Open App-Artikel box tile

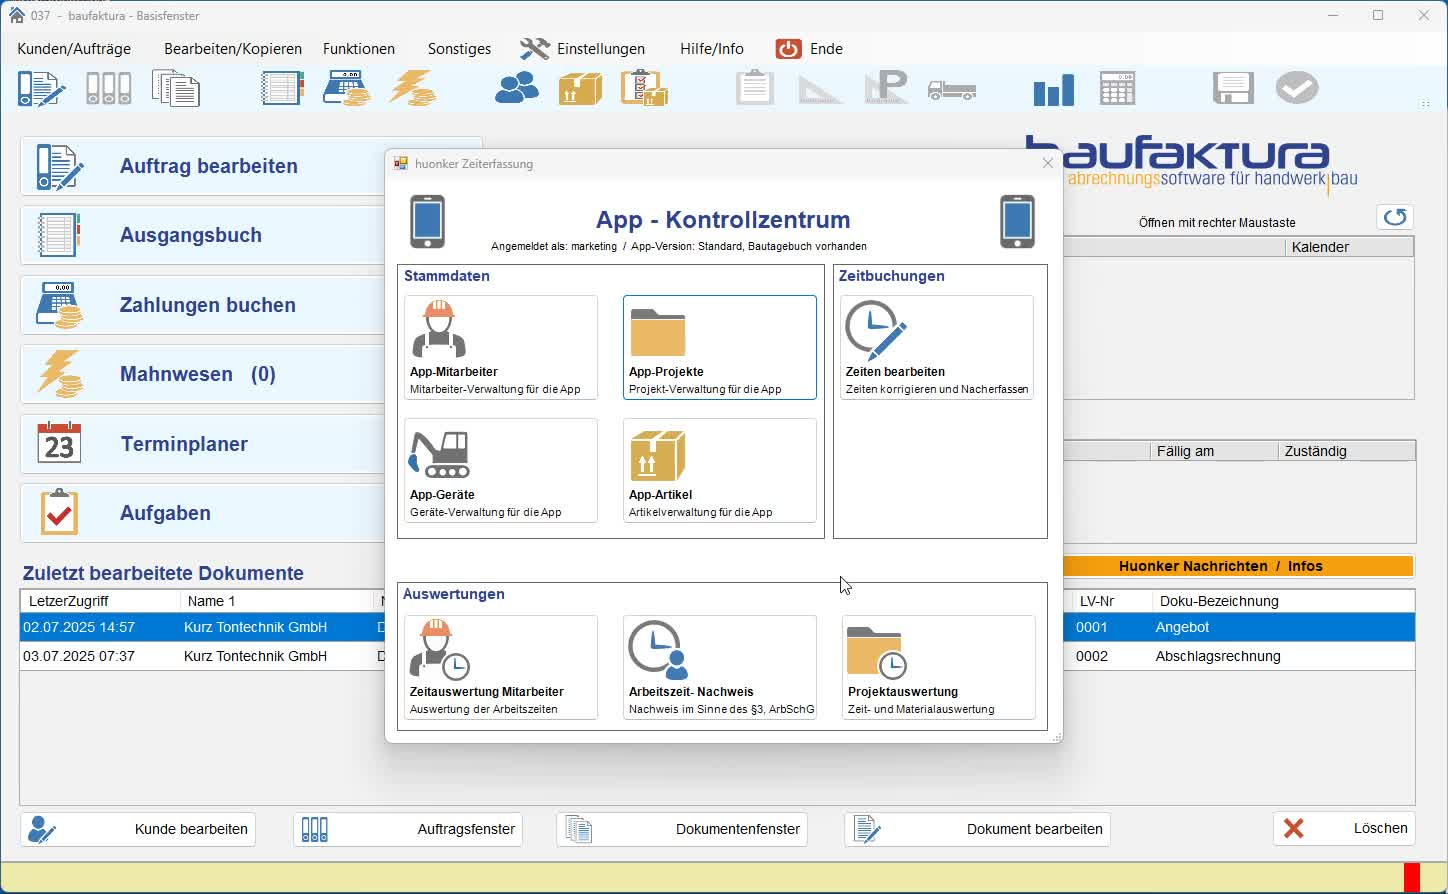(719, 470)
